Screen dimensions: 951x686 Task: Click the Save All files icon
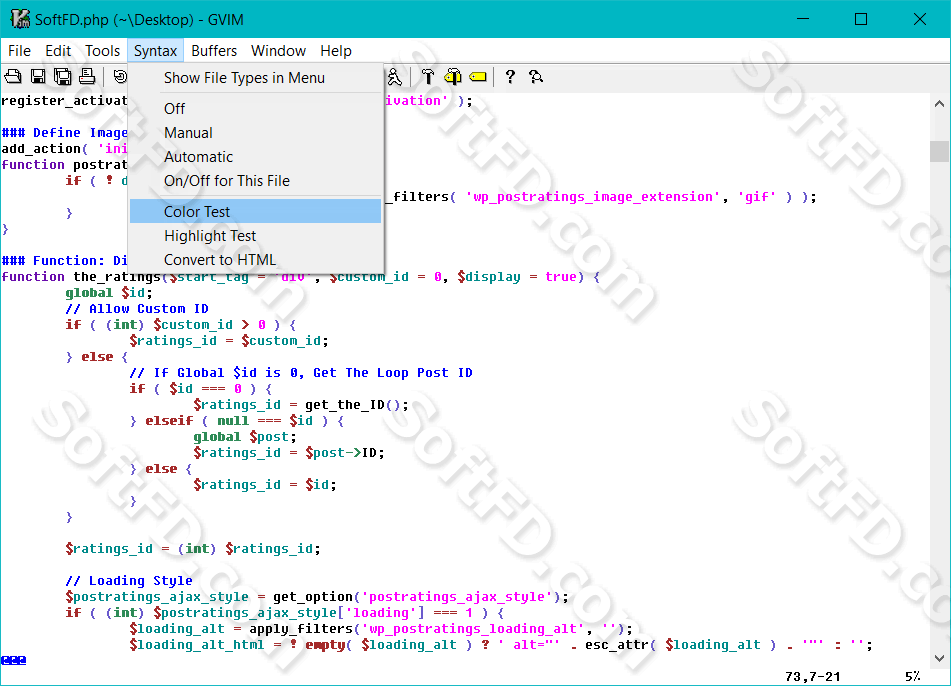(62, 76)
